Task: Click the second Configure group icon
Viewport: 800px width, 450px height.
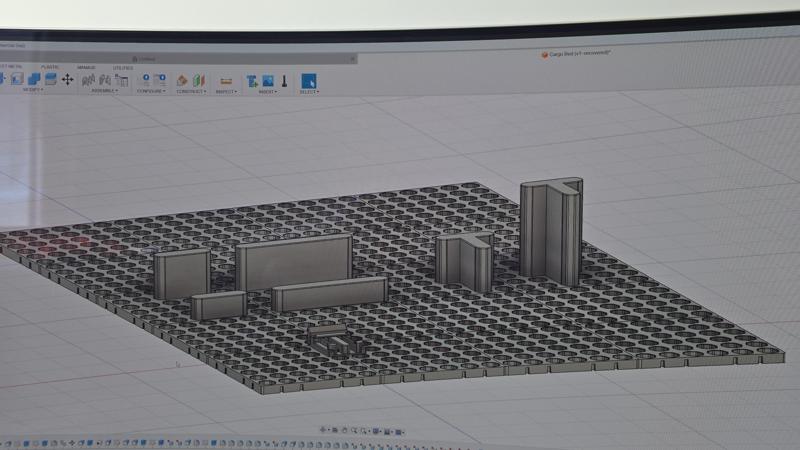Action: coord(160,80)
